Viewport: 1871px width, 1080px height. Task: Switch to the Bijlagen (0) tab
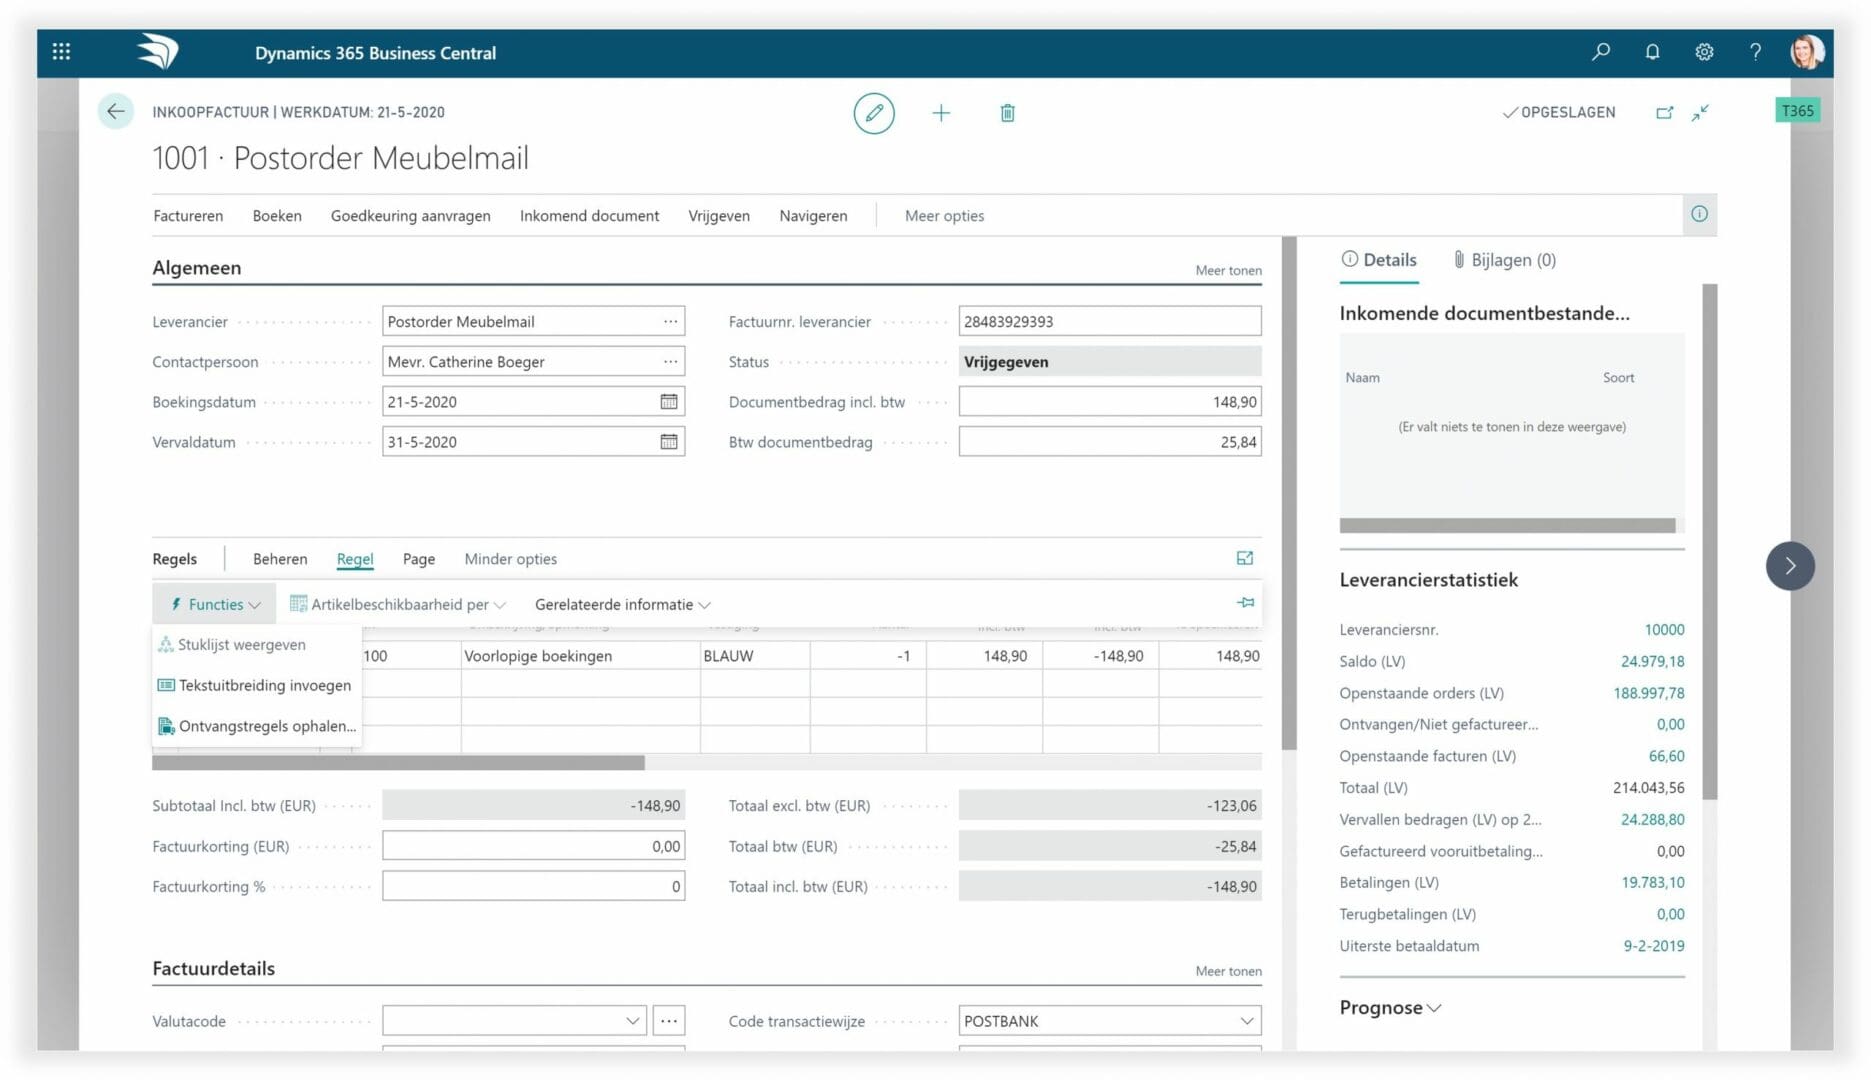(x=1504, y=260)
